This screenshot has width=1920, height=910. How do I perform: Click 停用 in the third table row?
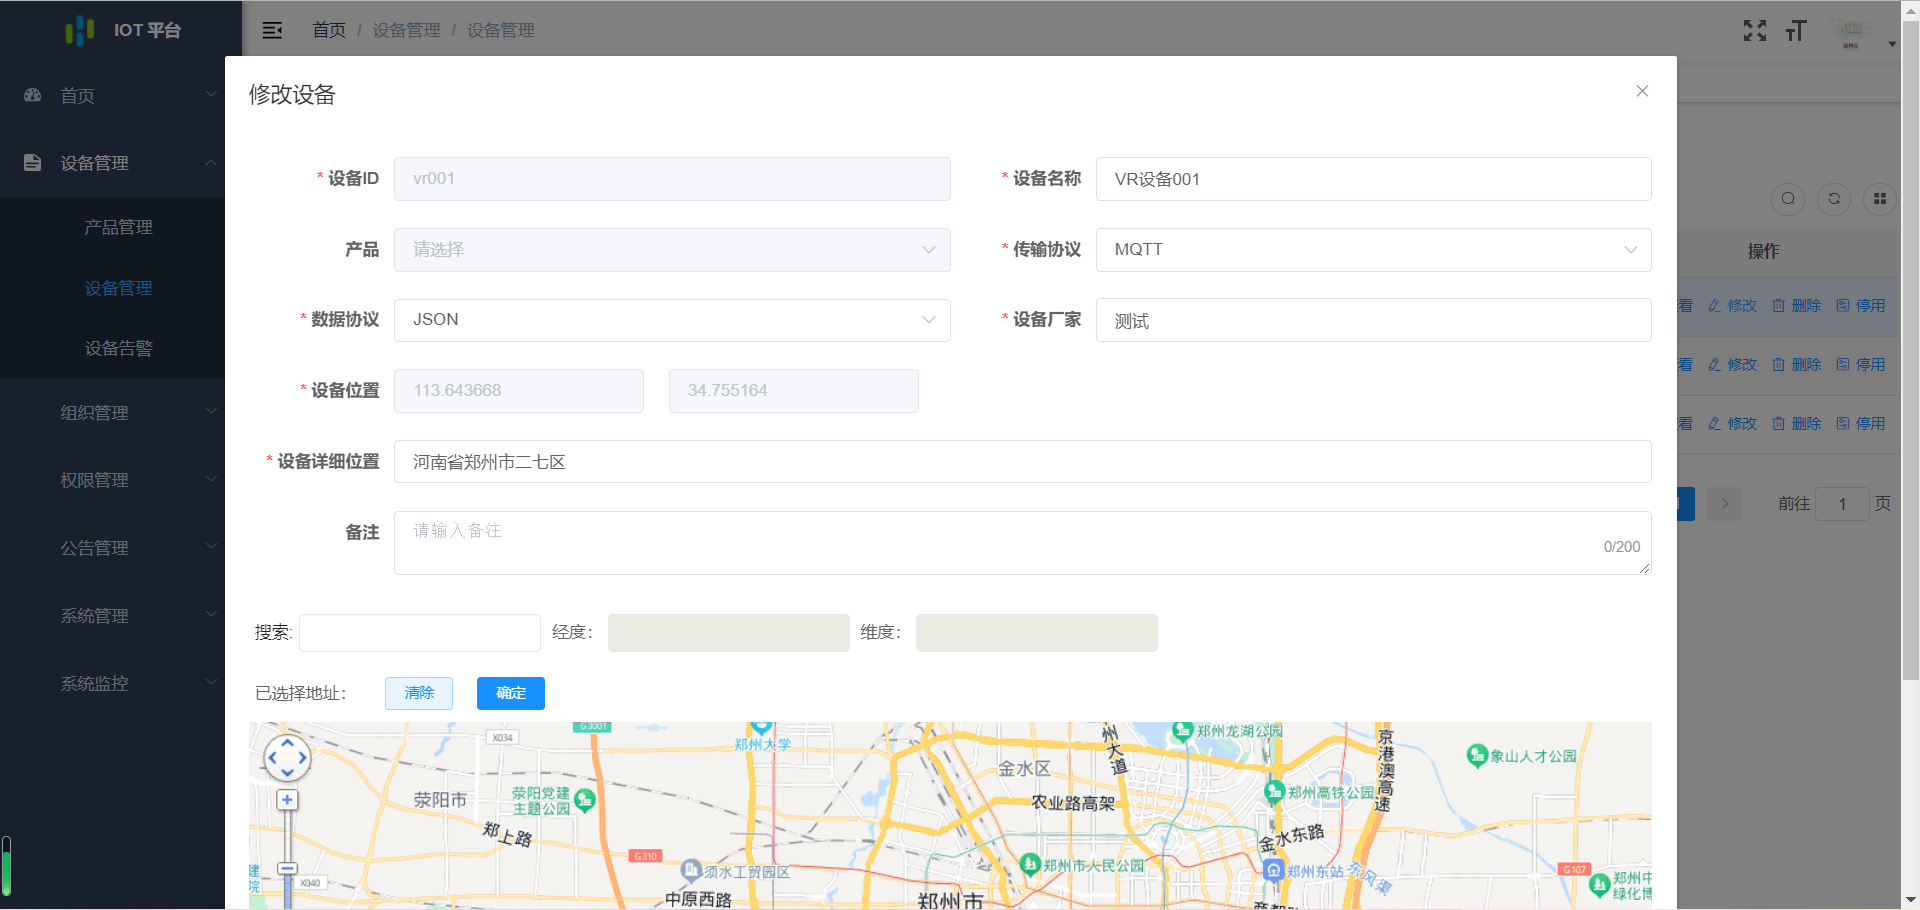pos(1861,424)
